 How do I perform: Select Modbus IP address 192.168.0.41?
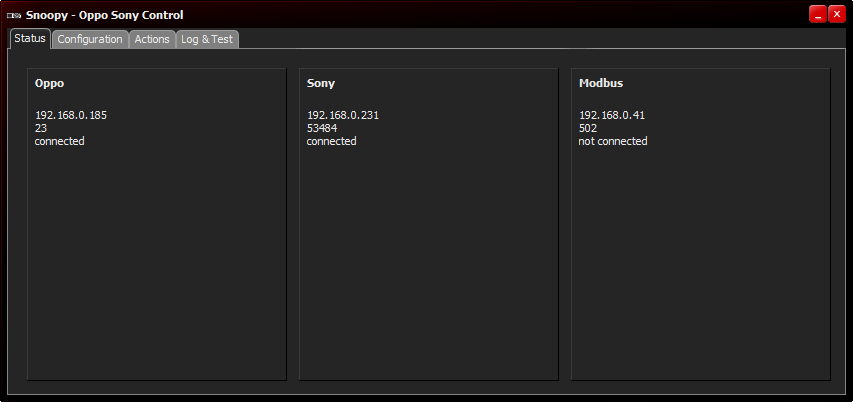pos(612,115)
